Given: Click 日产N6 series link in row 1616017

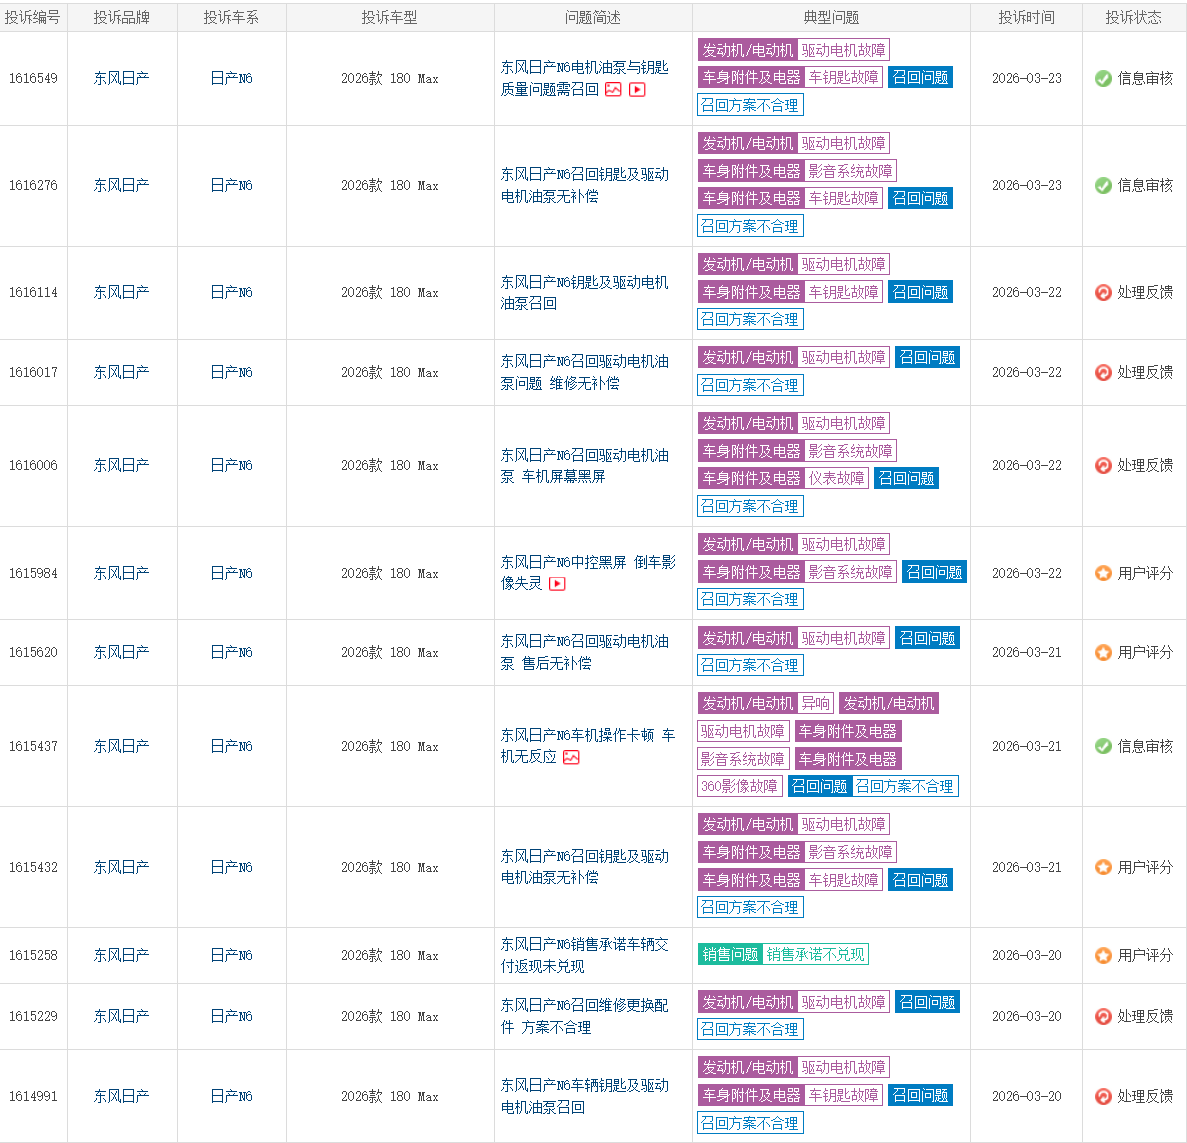Looking at the screenshot, I should tap(231, 372).
